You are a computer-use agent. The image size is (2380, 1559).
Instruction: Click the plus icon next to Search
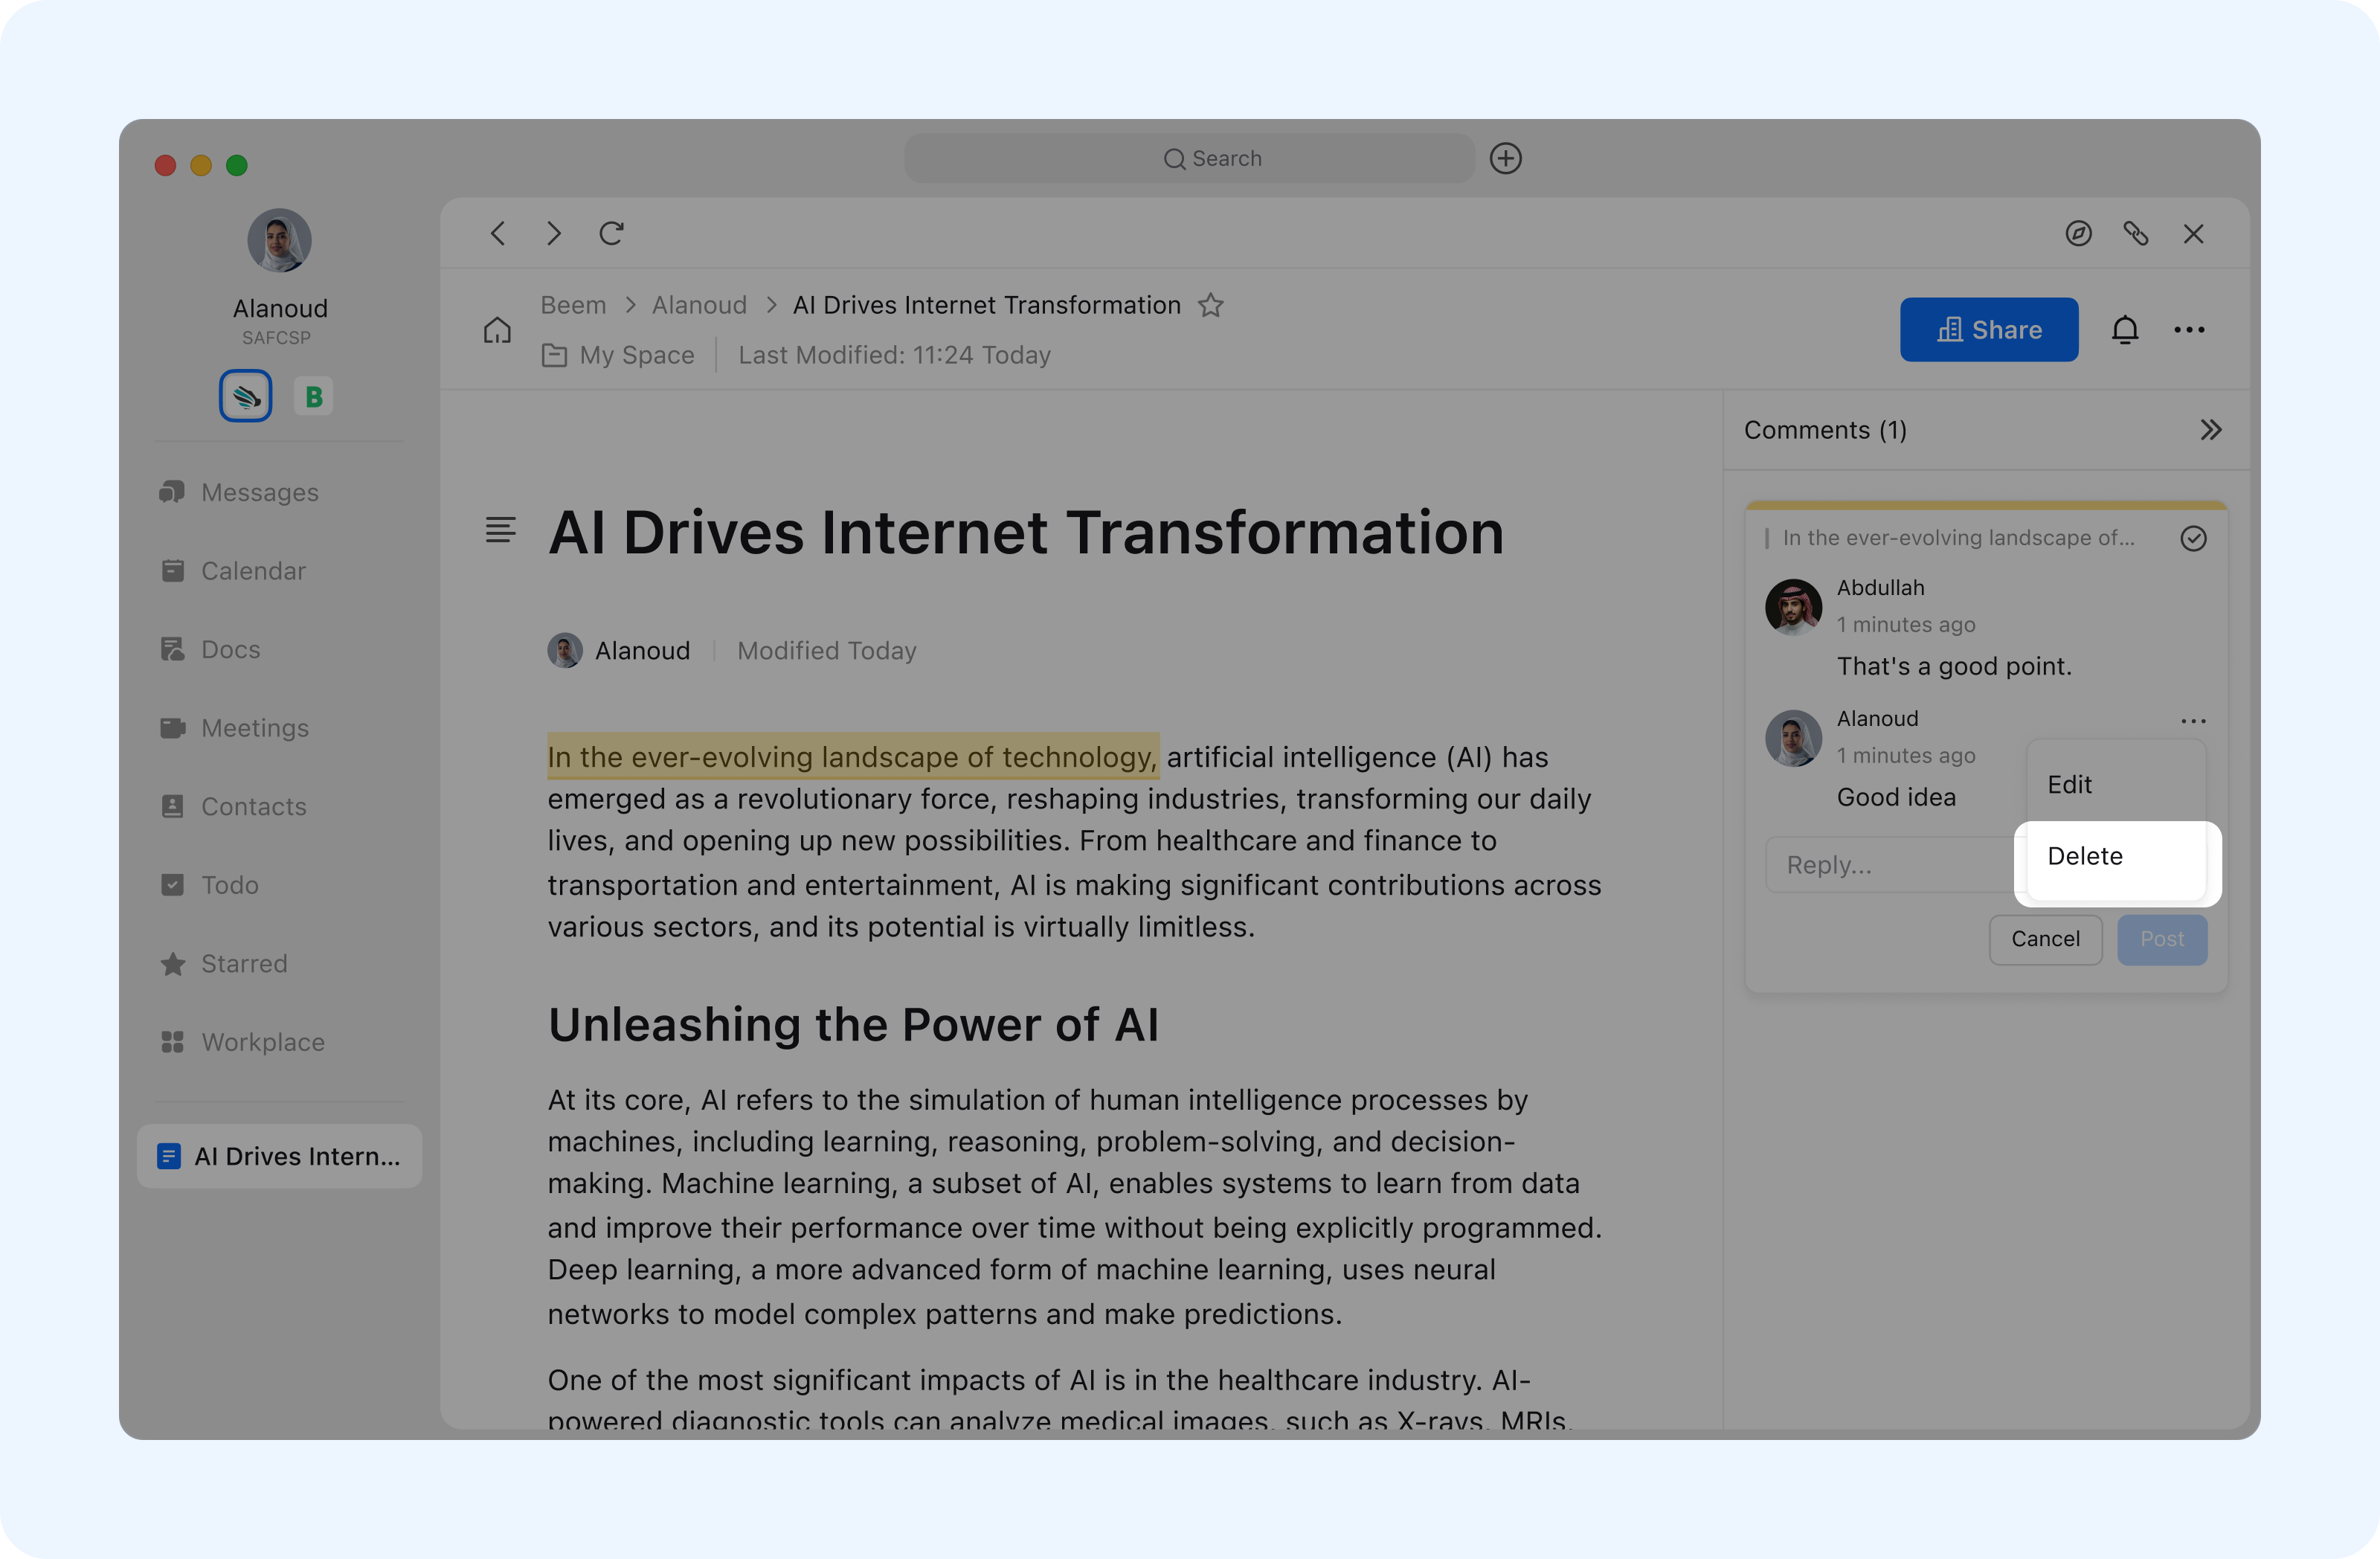pyautogui.click(x=1505, y=159)
